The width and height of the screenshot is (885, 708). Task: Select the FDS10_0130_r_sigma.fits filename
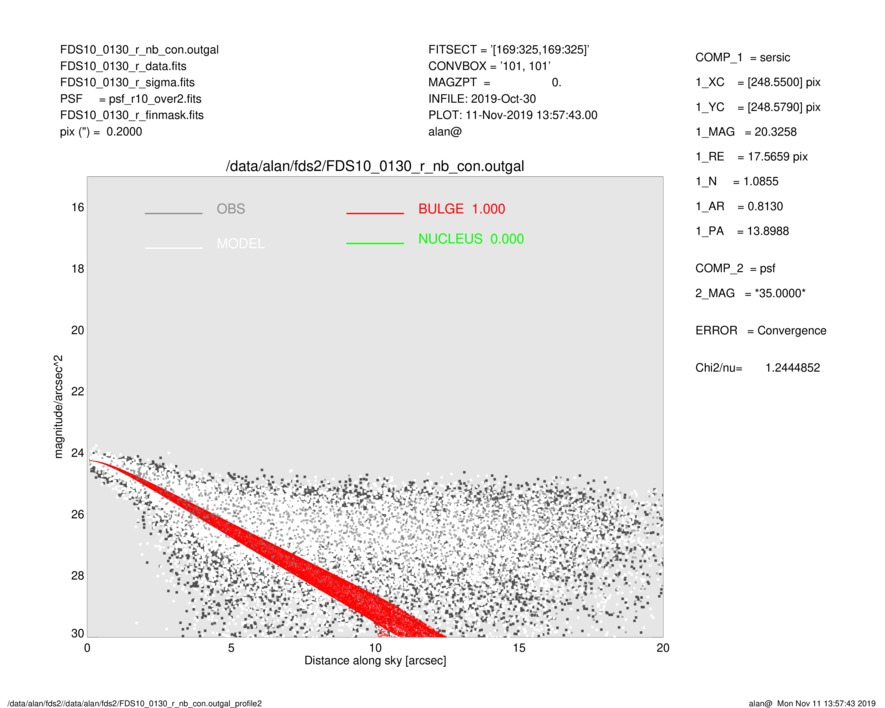(x=127, y=82)
